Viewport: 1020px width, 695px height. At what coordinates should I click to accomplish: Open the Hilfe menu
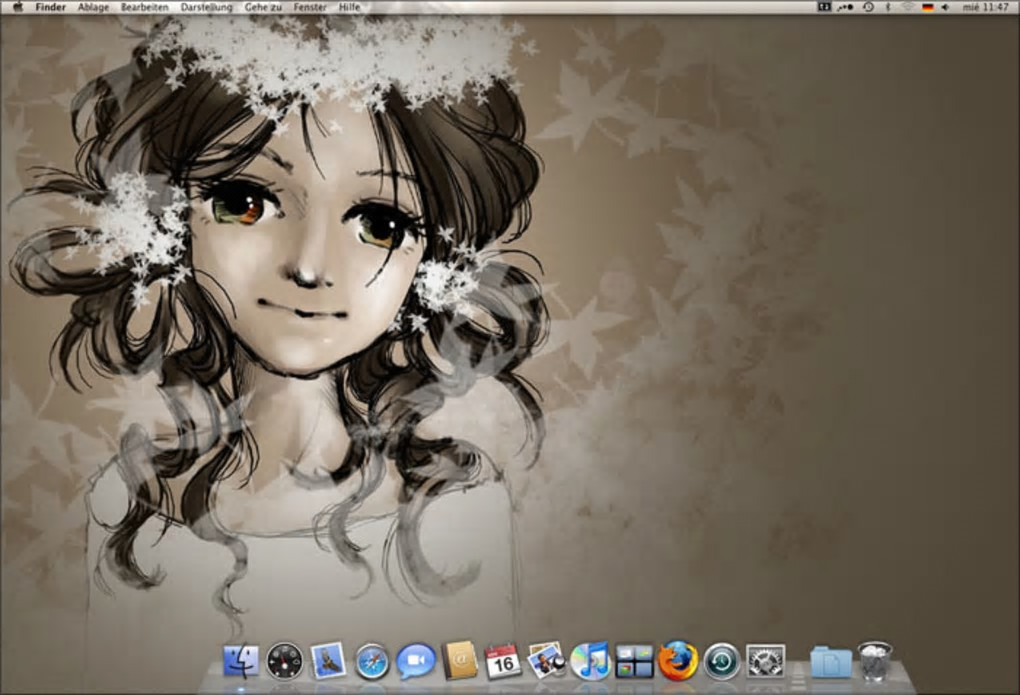point(349,7)
